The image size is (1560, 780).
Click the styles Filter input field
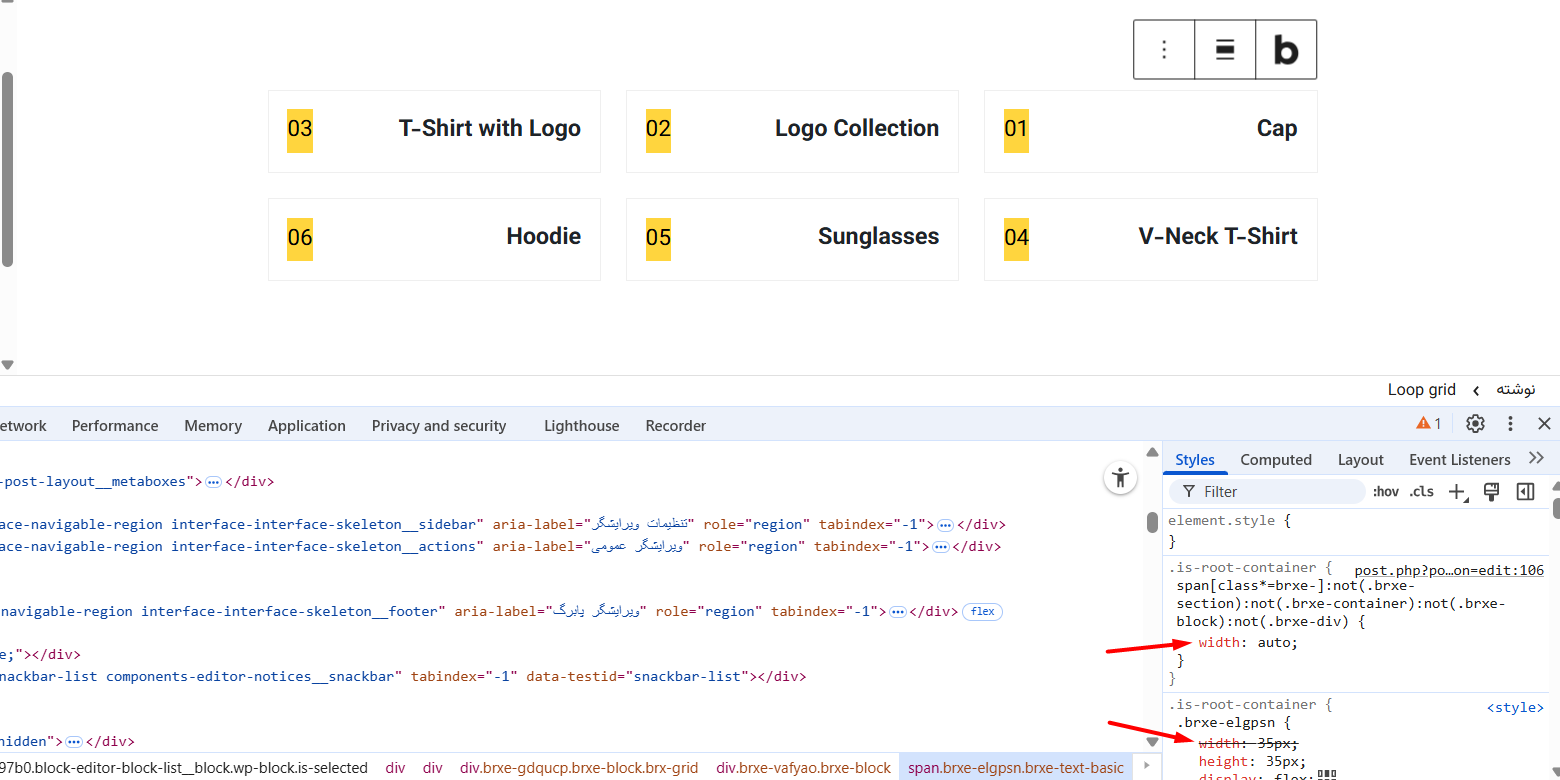pos(1270,492)
